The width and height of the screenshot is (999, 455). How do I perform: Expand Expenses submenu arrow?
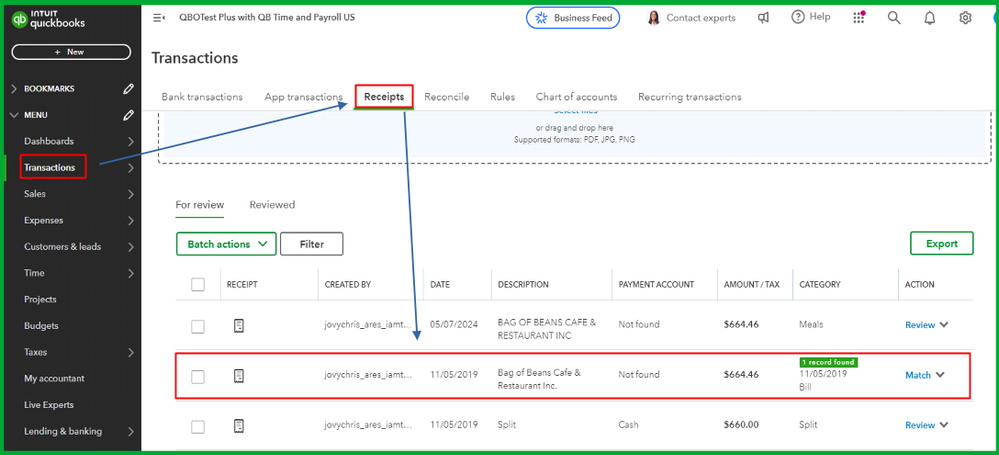(131, 220)
